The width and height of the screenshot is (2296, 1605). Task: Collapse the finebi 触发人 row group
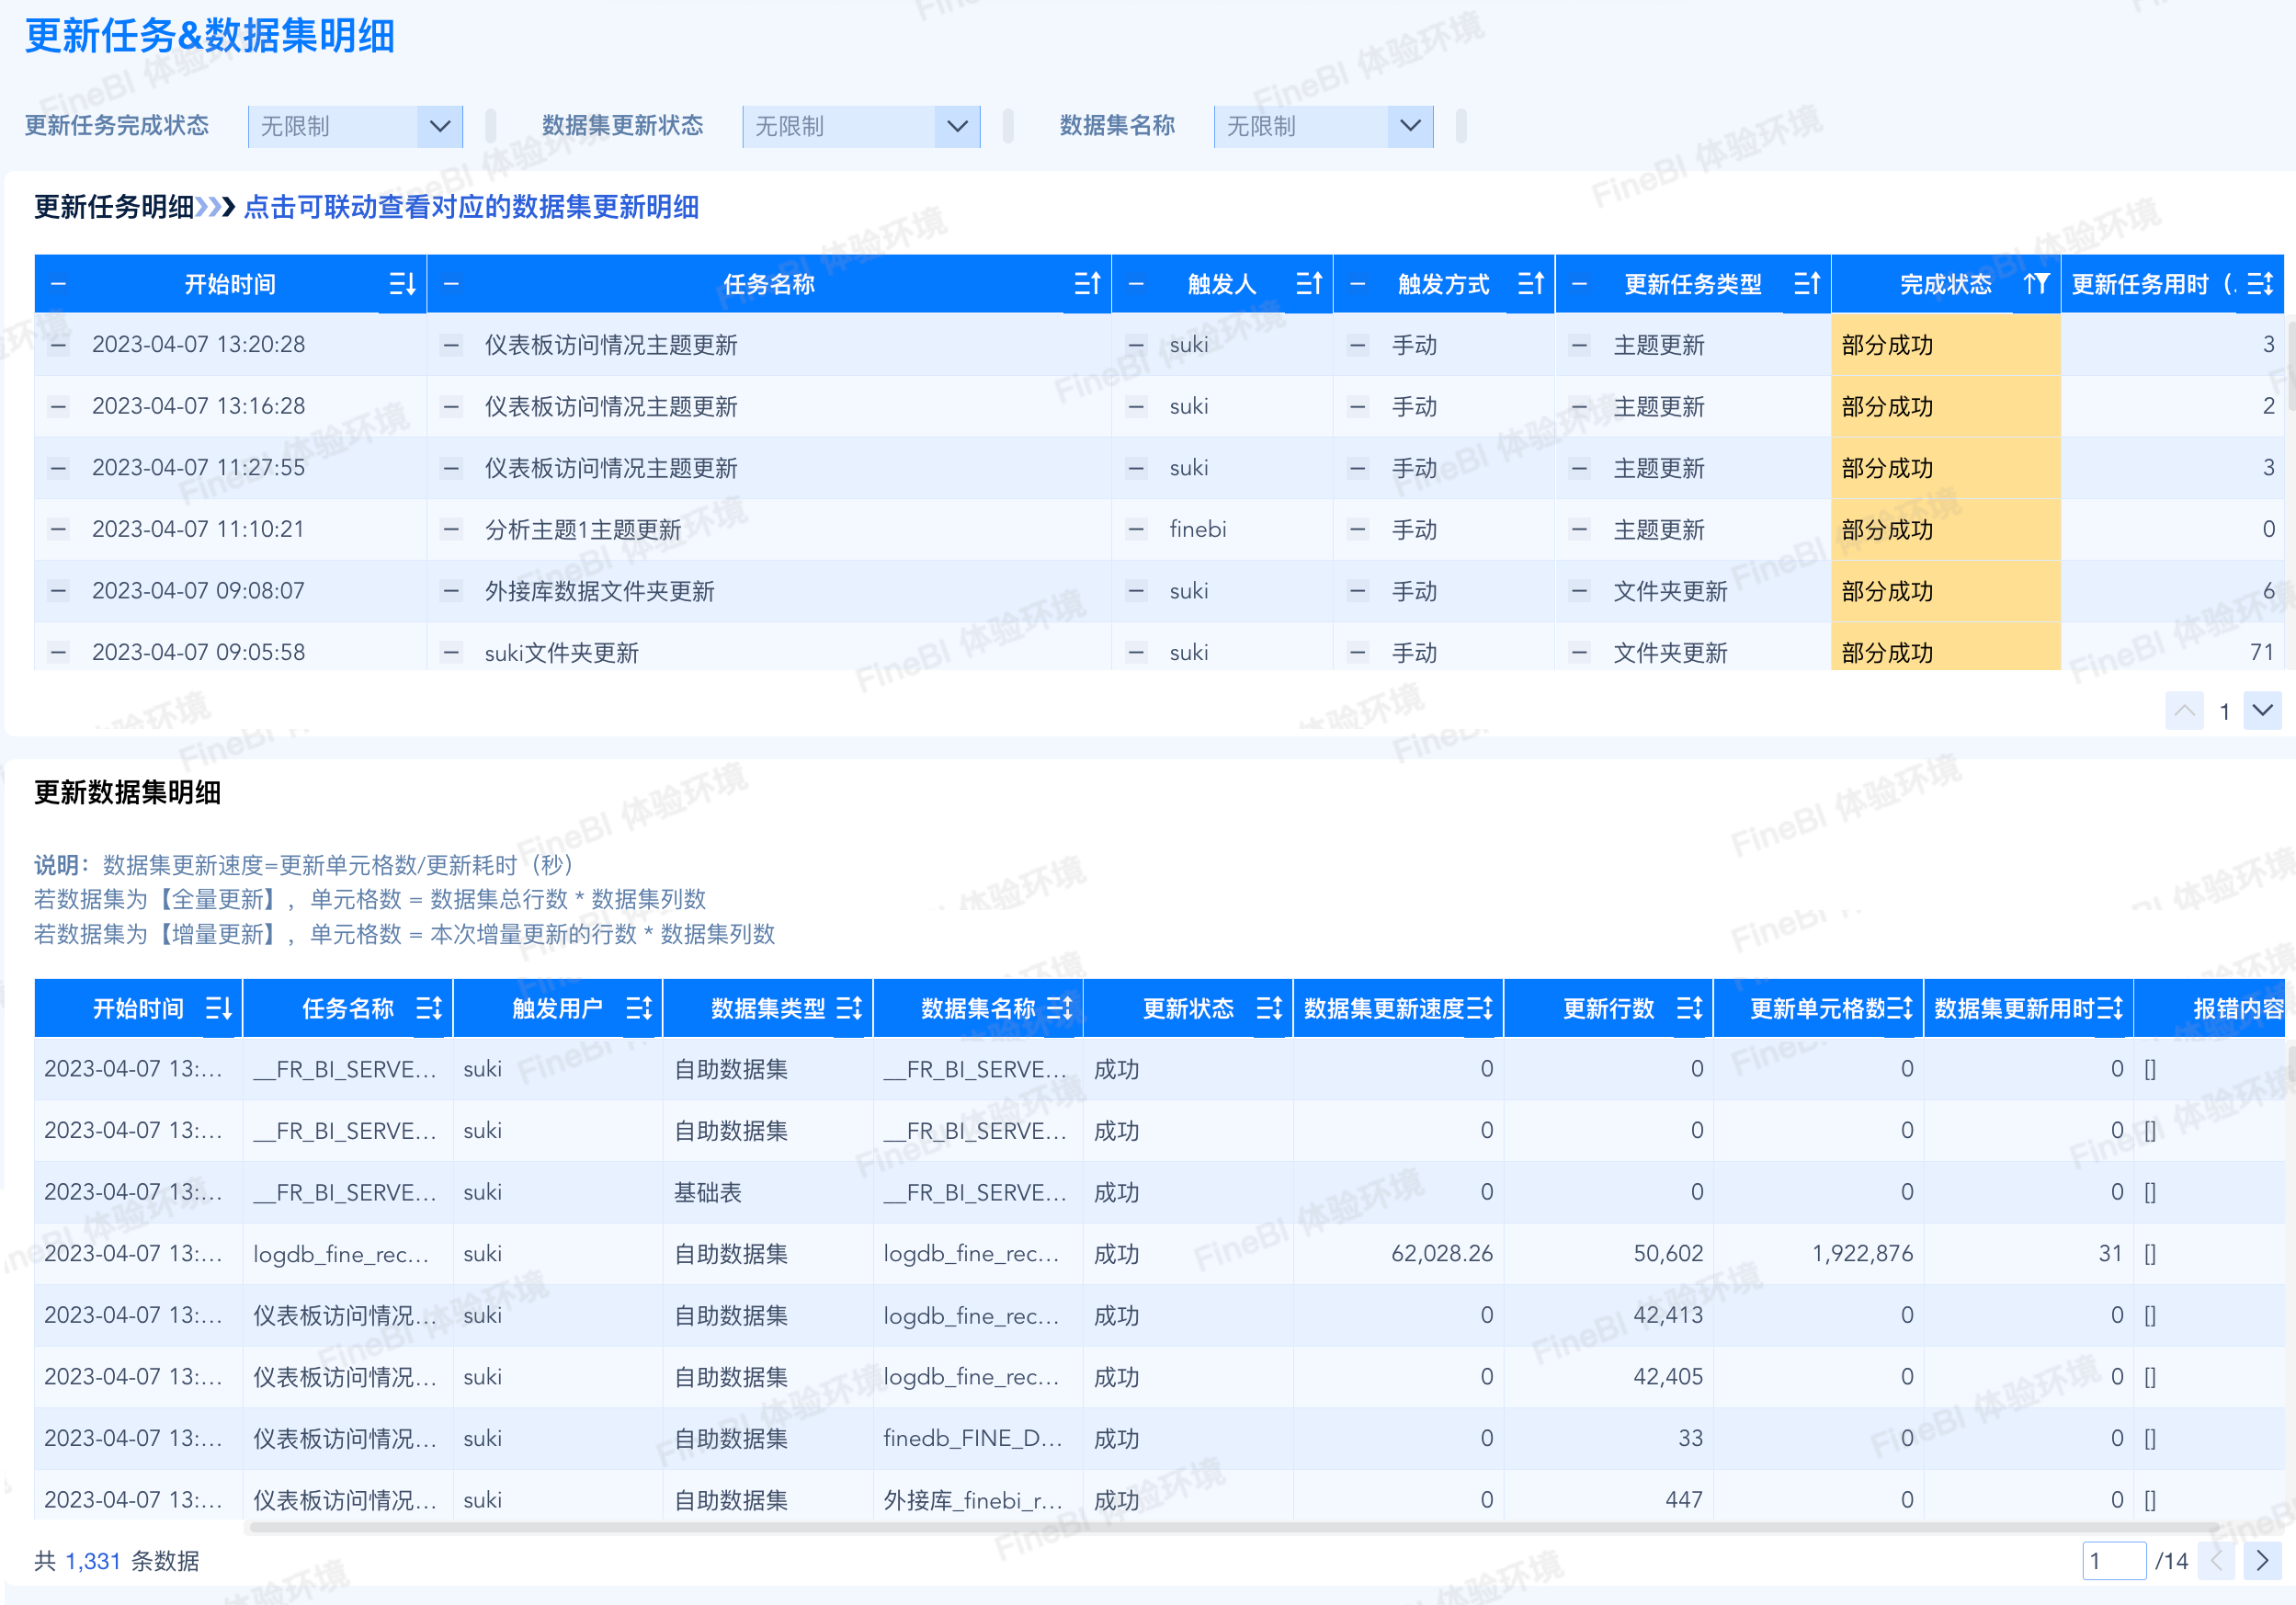tap(1136, 529)
